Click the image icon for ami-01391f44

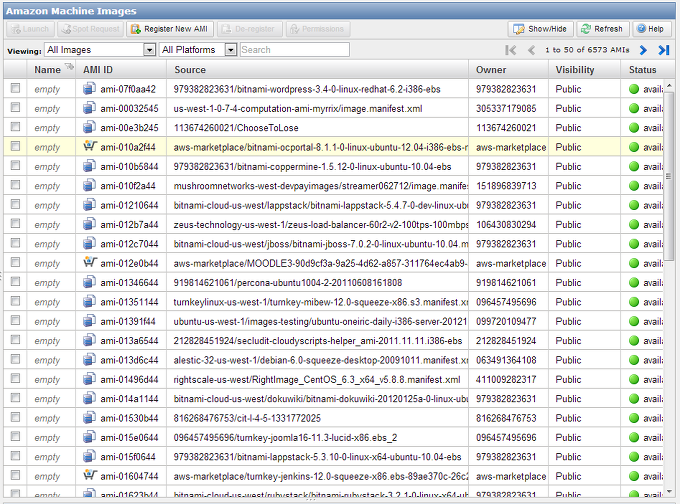tap(89, 321)
